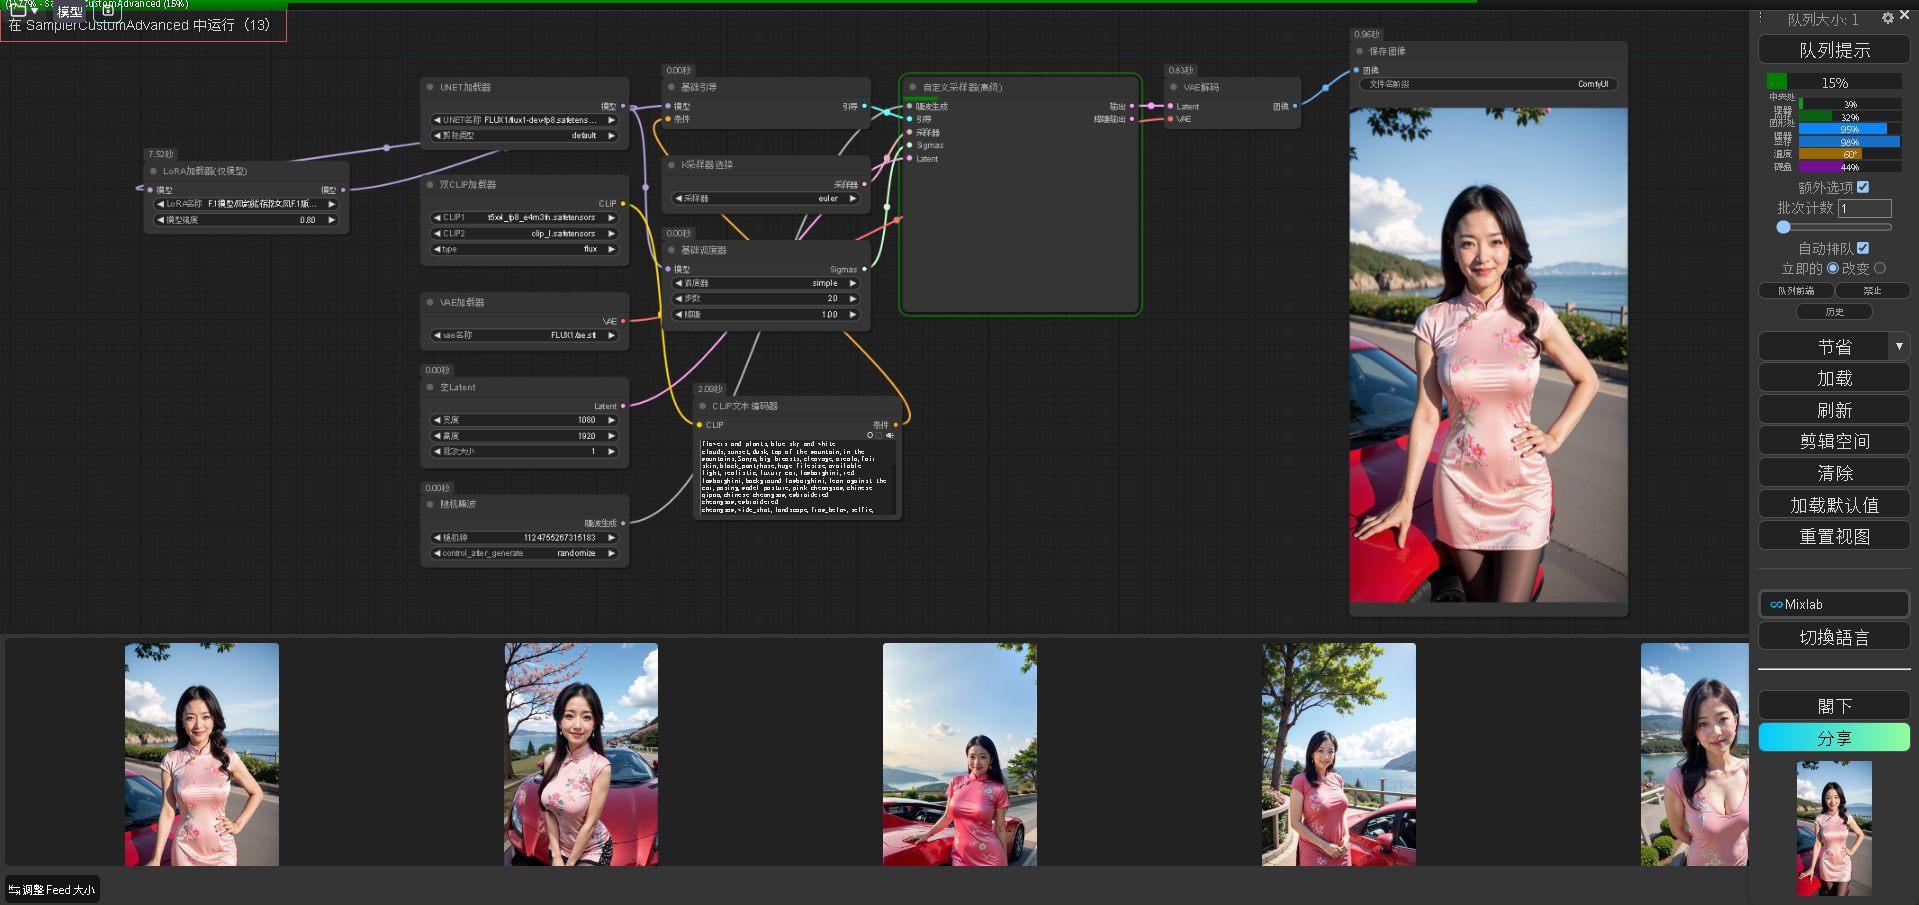
Task: Click the 模型 tab at top-left
Action: pos(70,12)
